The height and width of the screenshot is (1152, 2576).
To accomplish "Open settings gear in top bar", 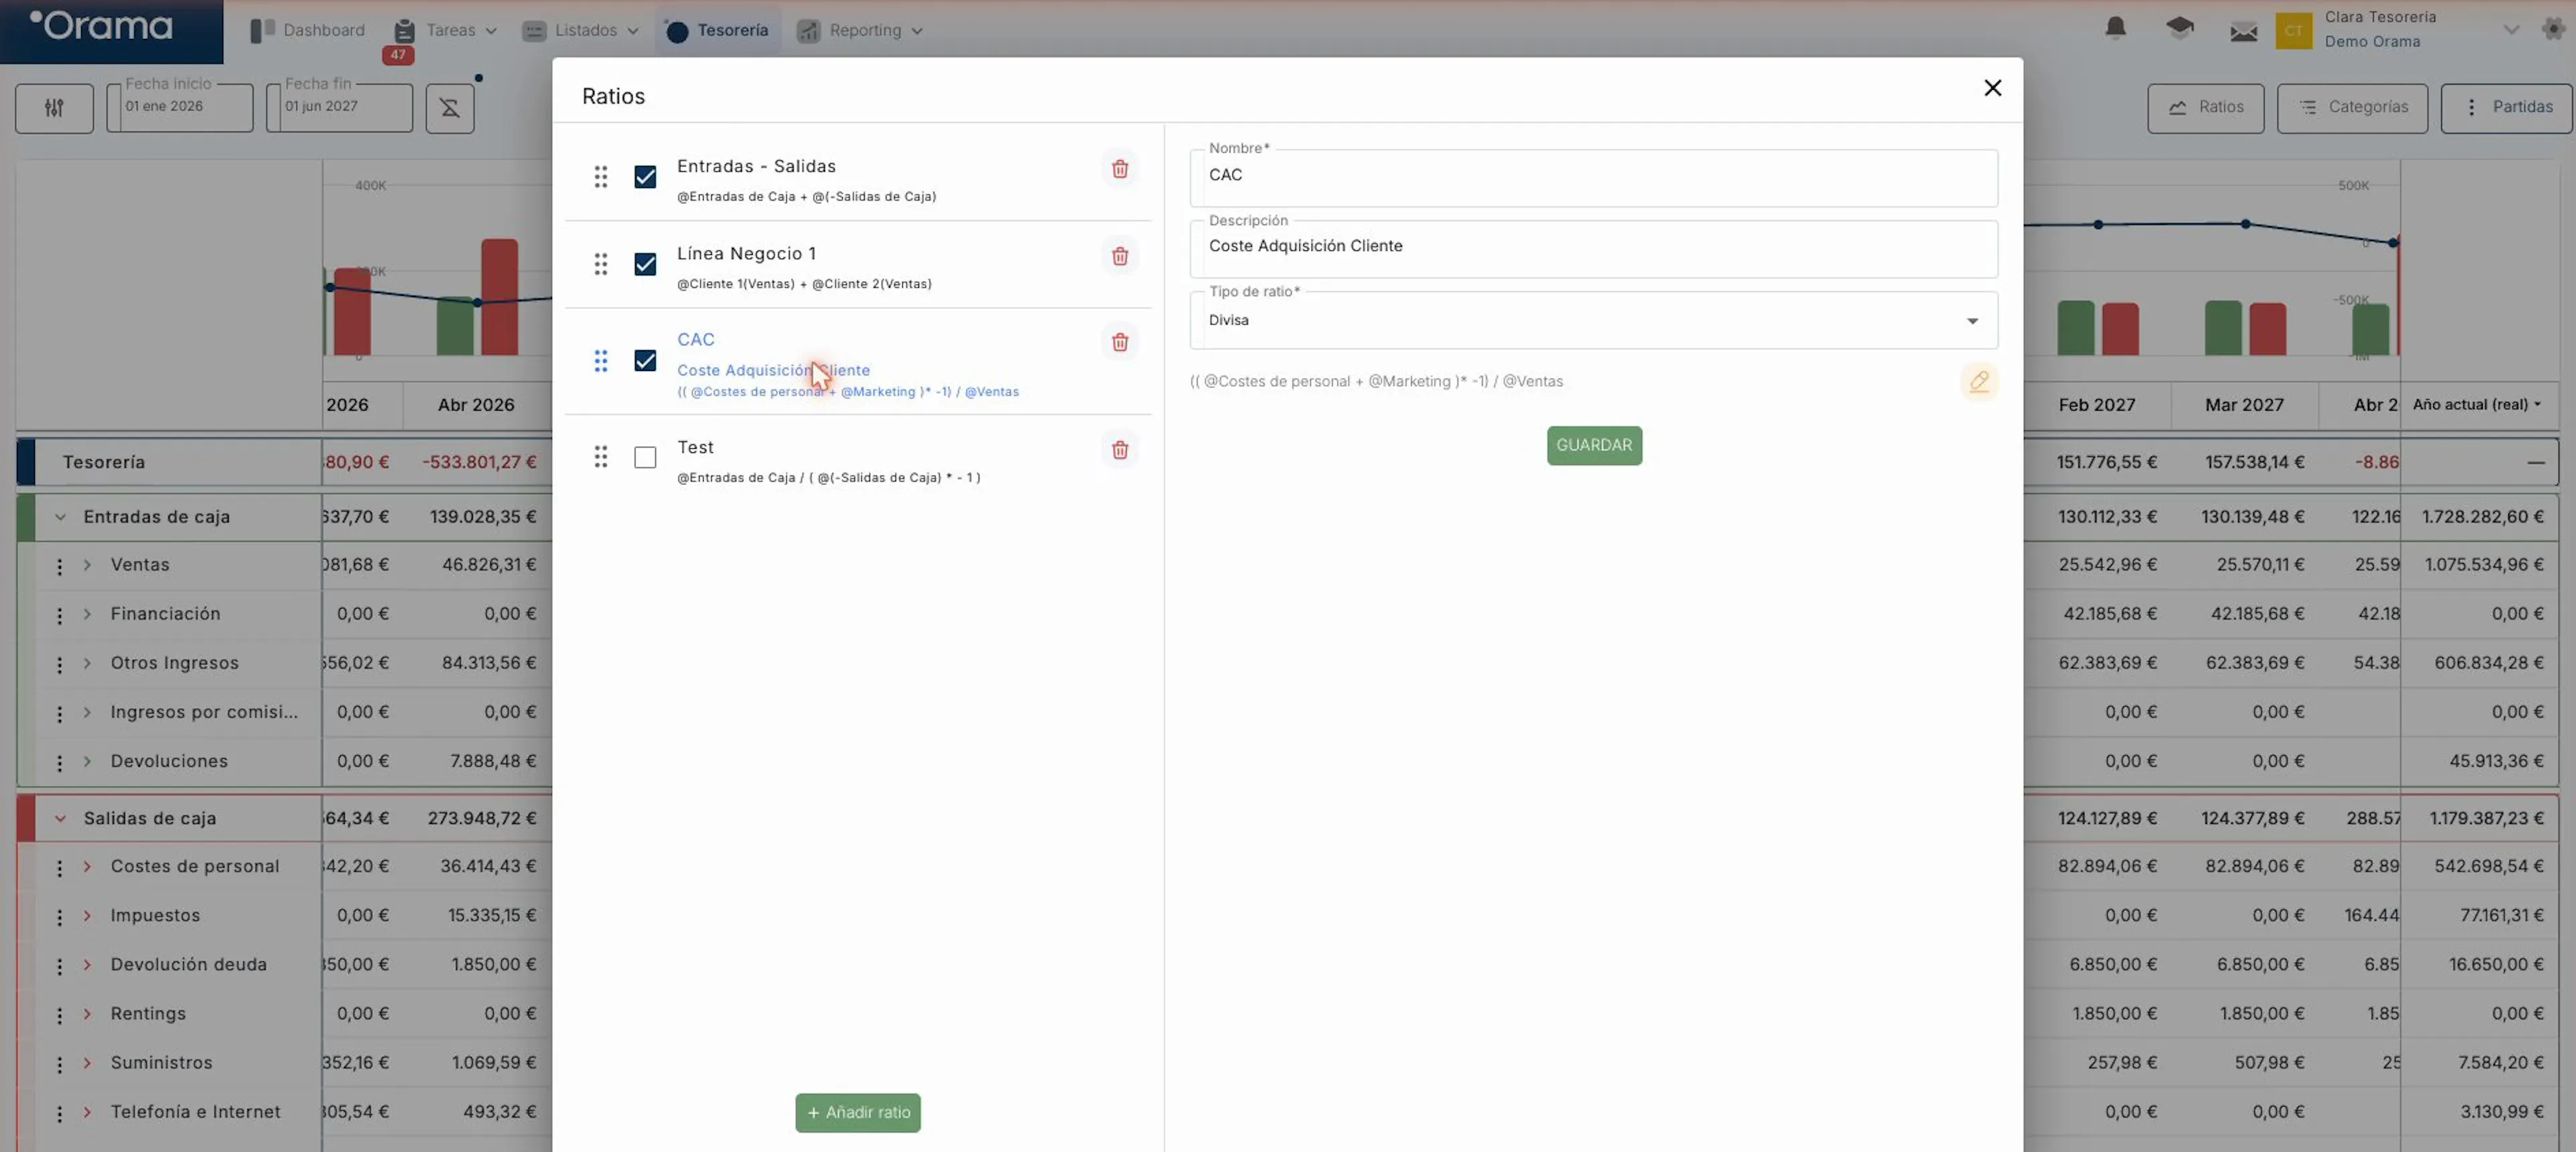I will point(2553,29).
